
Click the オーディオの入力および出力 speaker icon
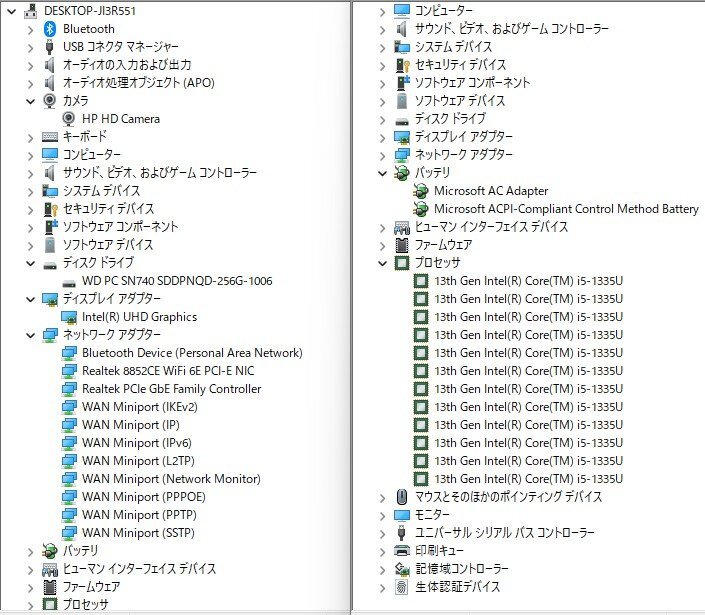pyautogui.click(x=49, y=65)
